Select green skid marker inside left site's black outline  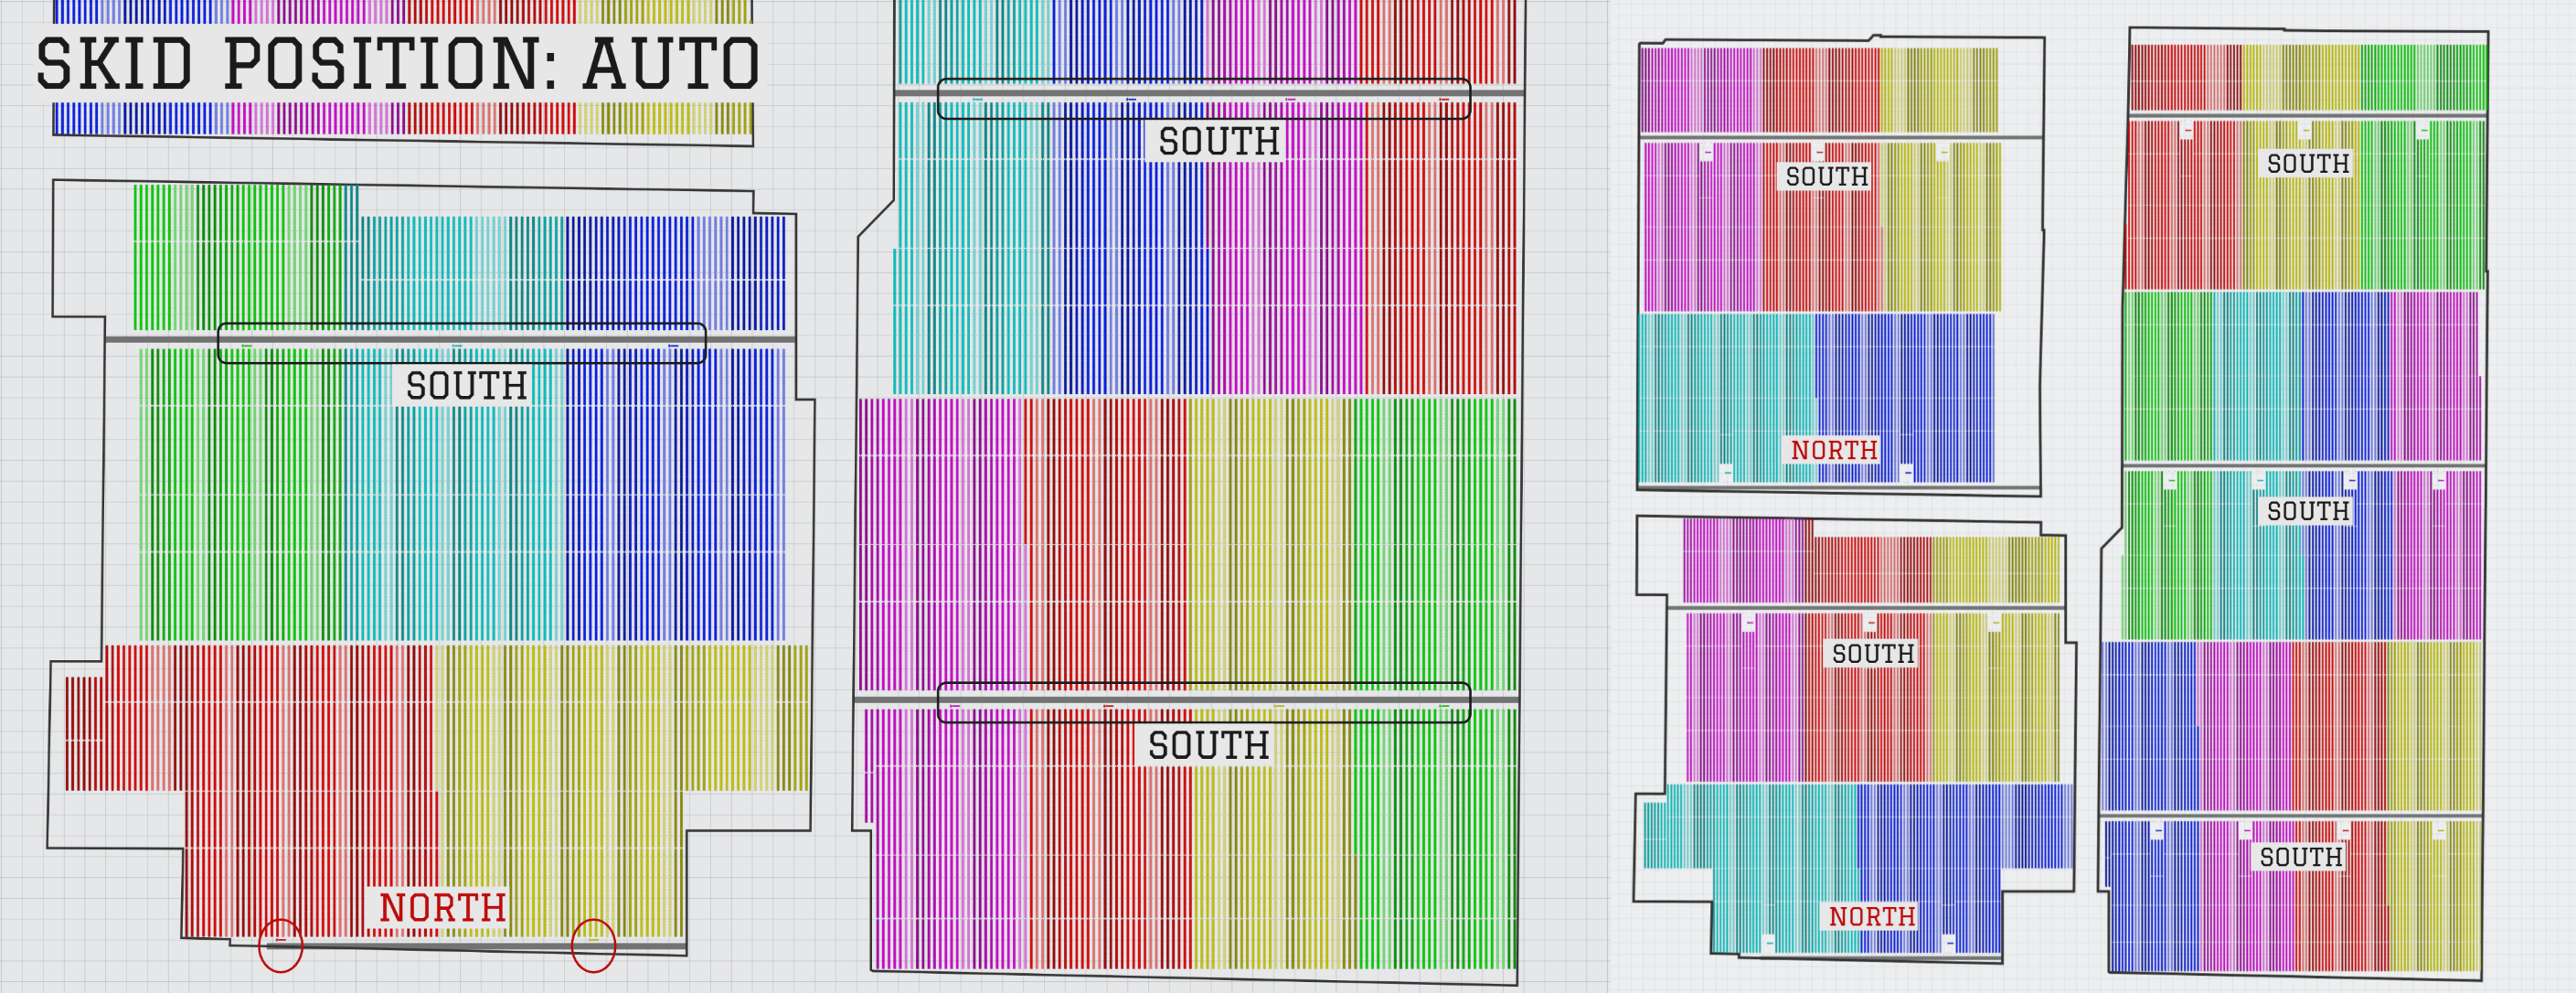[247, 346]
